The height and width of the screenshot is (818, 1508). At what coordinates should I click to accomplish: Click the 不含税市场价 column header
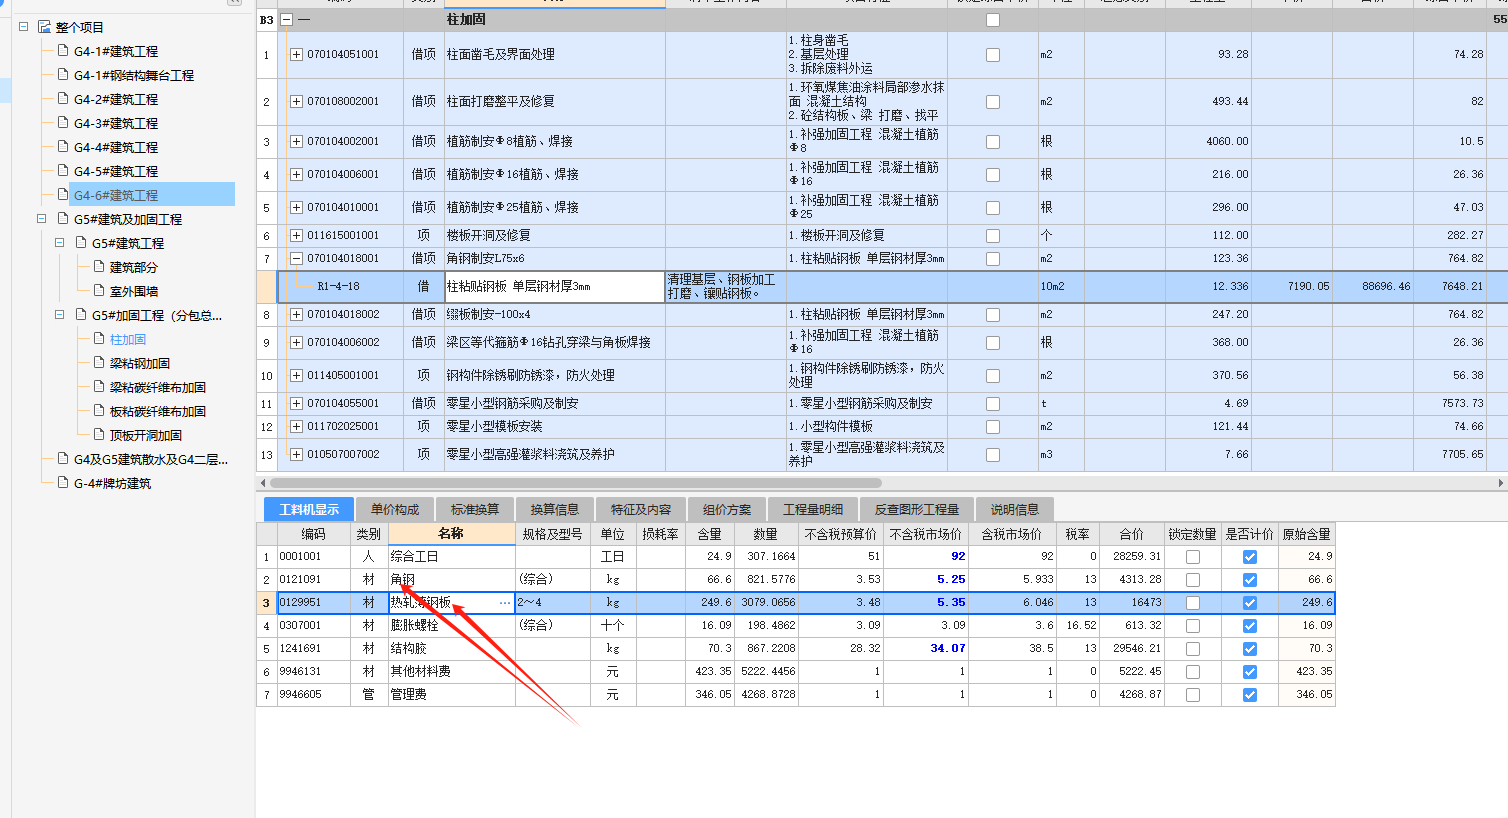tap(926, 534)
